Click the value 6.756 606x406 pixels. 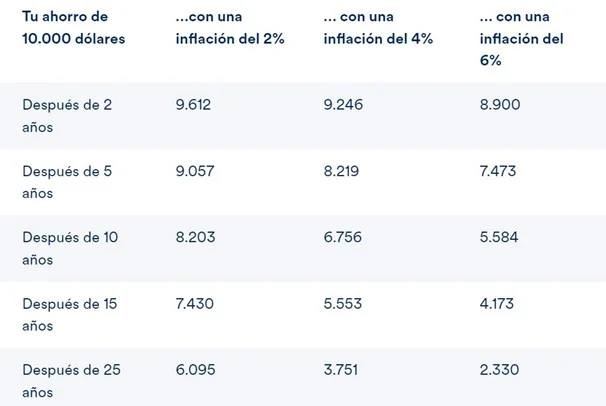[x=343, y=237]
